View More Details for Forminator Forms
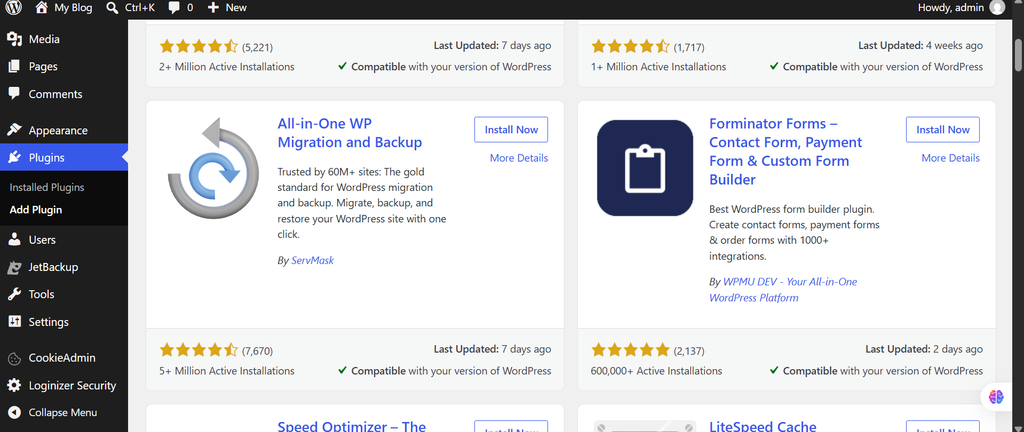Viewport: 1024px width, 432px height. [x=950, y=158]
